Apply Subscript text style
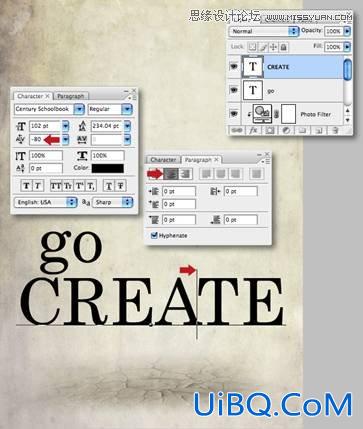The image size is (363, 429). (x=91, y=186)
